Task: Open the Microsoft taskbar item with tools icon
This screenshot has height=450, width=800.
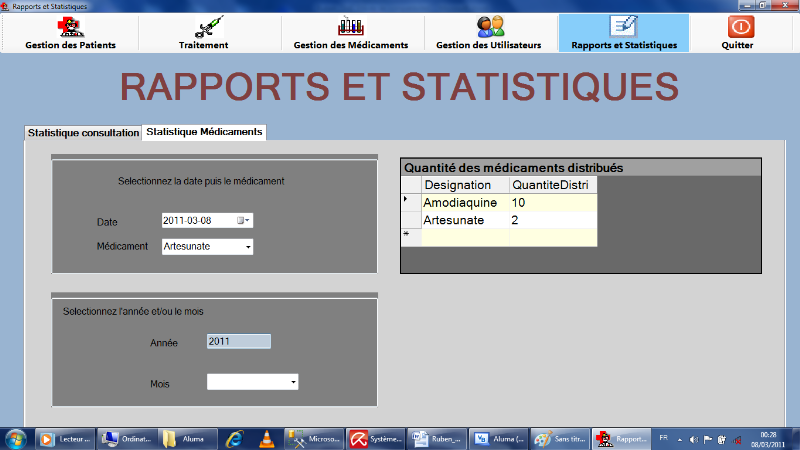Action: click(x=314, y=439)
